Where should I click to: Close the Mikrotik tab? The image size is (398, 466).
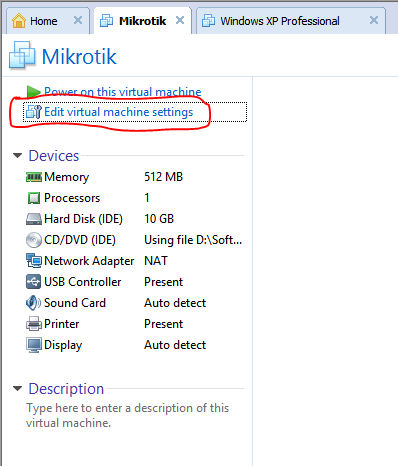(180, 21)
